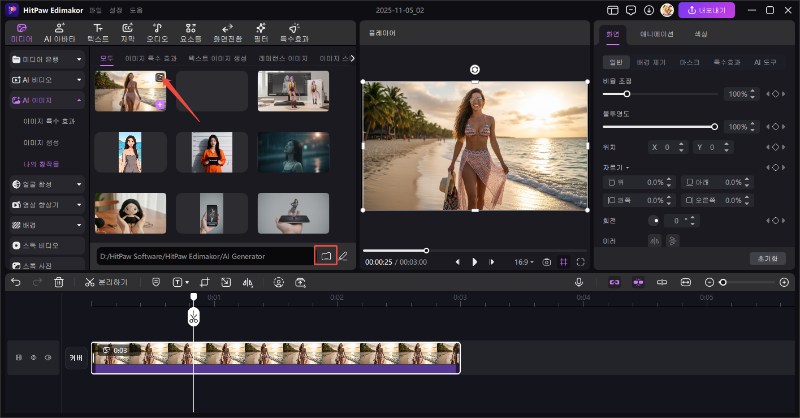Click the opacity slider track
The image size is (800, 418).
pyautogui.click(x=660, y=127)
